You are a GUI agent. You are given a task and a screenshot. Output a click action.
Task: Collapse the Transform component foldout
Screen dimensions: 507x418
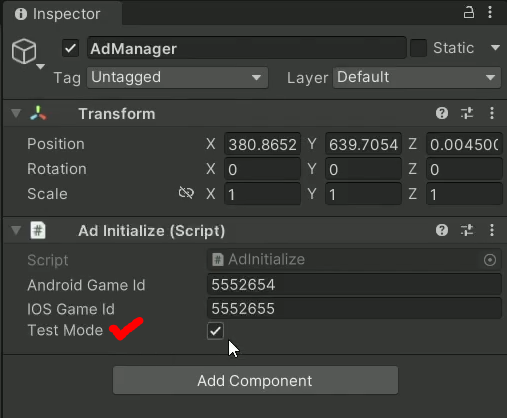coord(16,113)
